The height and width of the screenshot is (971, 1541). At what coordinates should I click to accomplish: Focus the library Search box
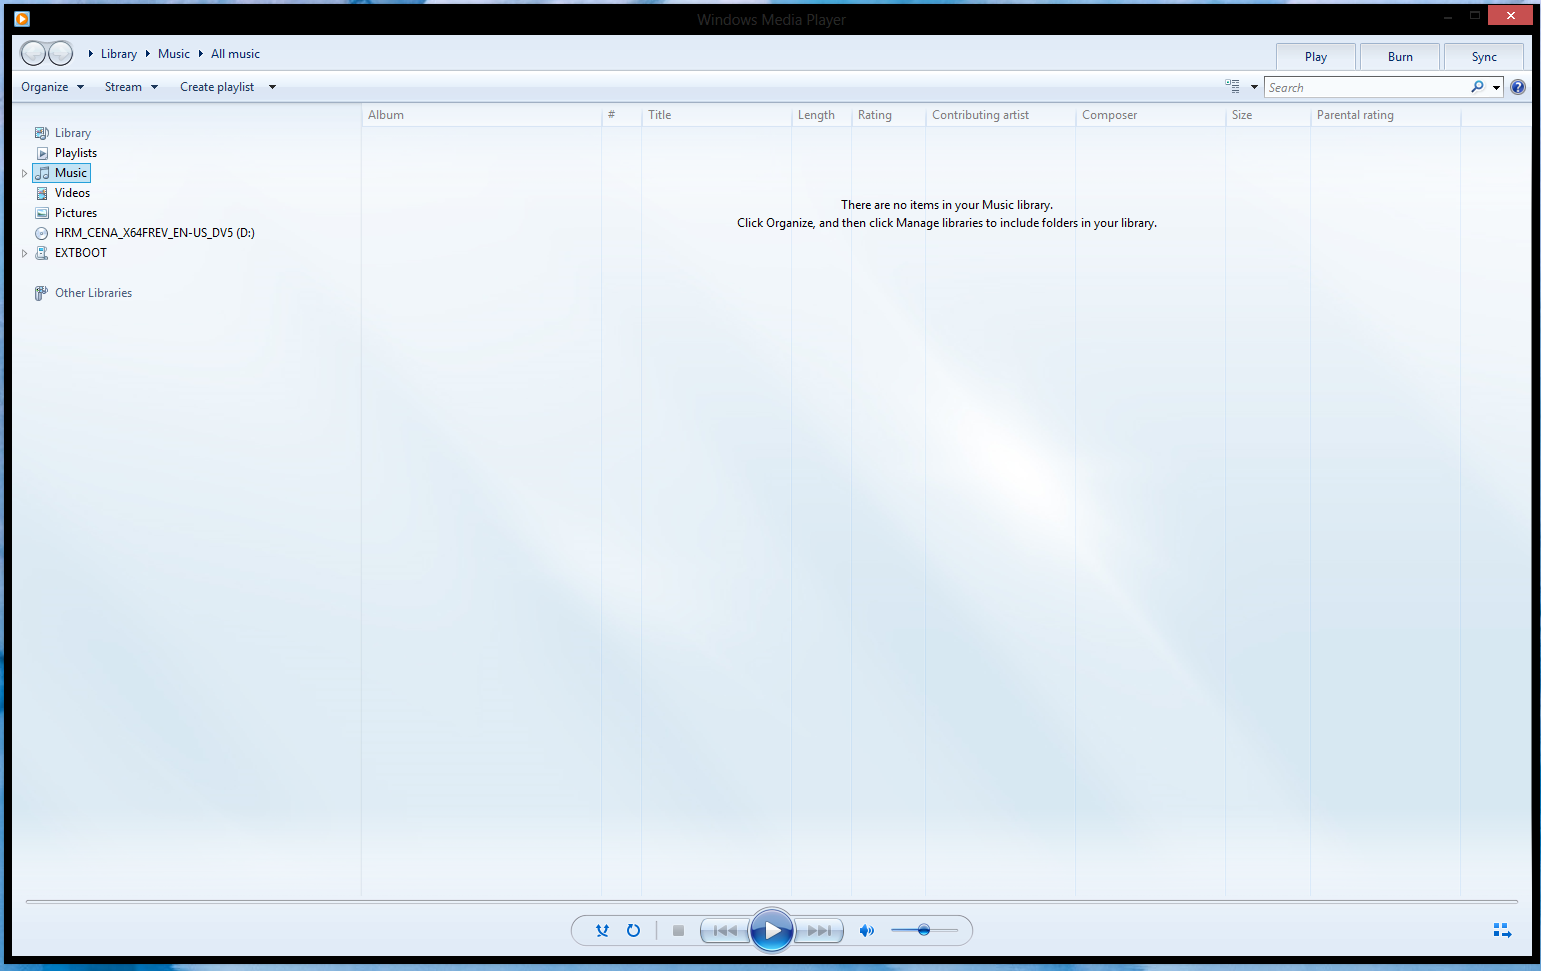(x=1366, y=87)
